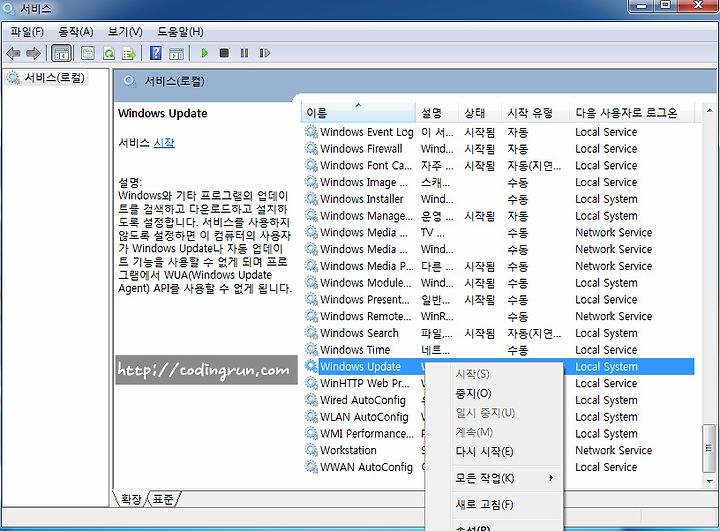Image resolution: width=720 pixels, height=531 pixels.
Task: Restart service with restart toolbar icon
Action: coord(264,53)
